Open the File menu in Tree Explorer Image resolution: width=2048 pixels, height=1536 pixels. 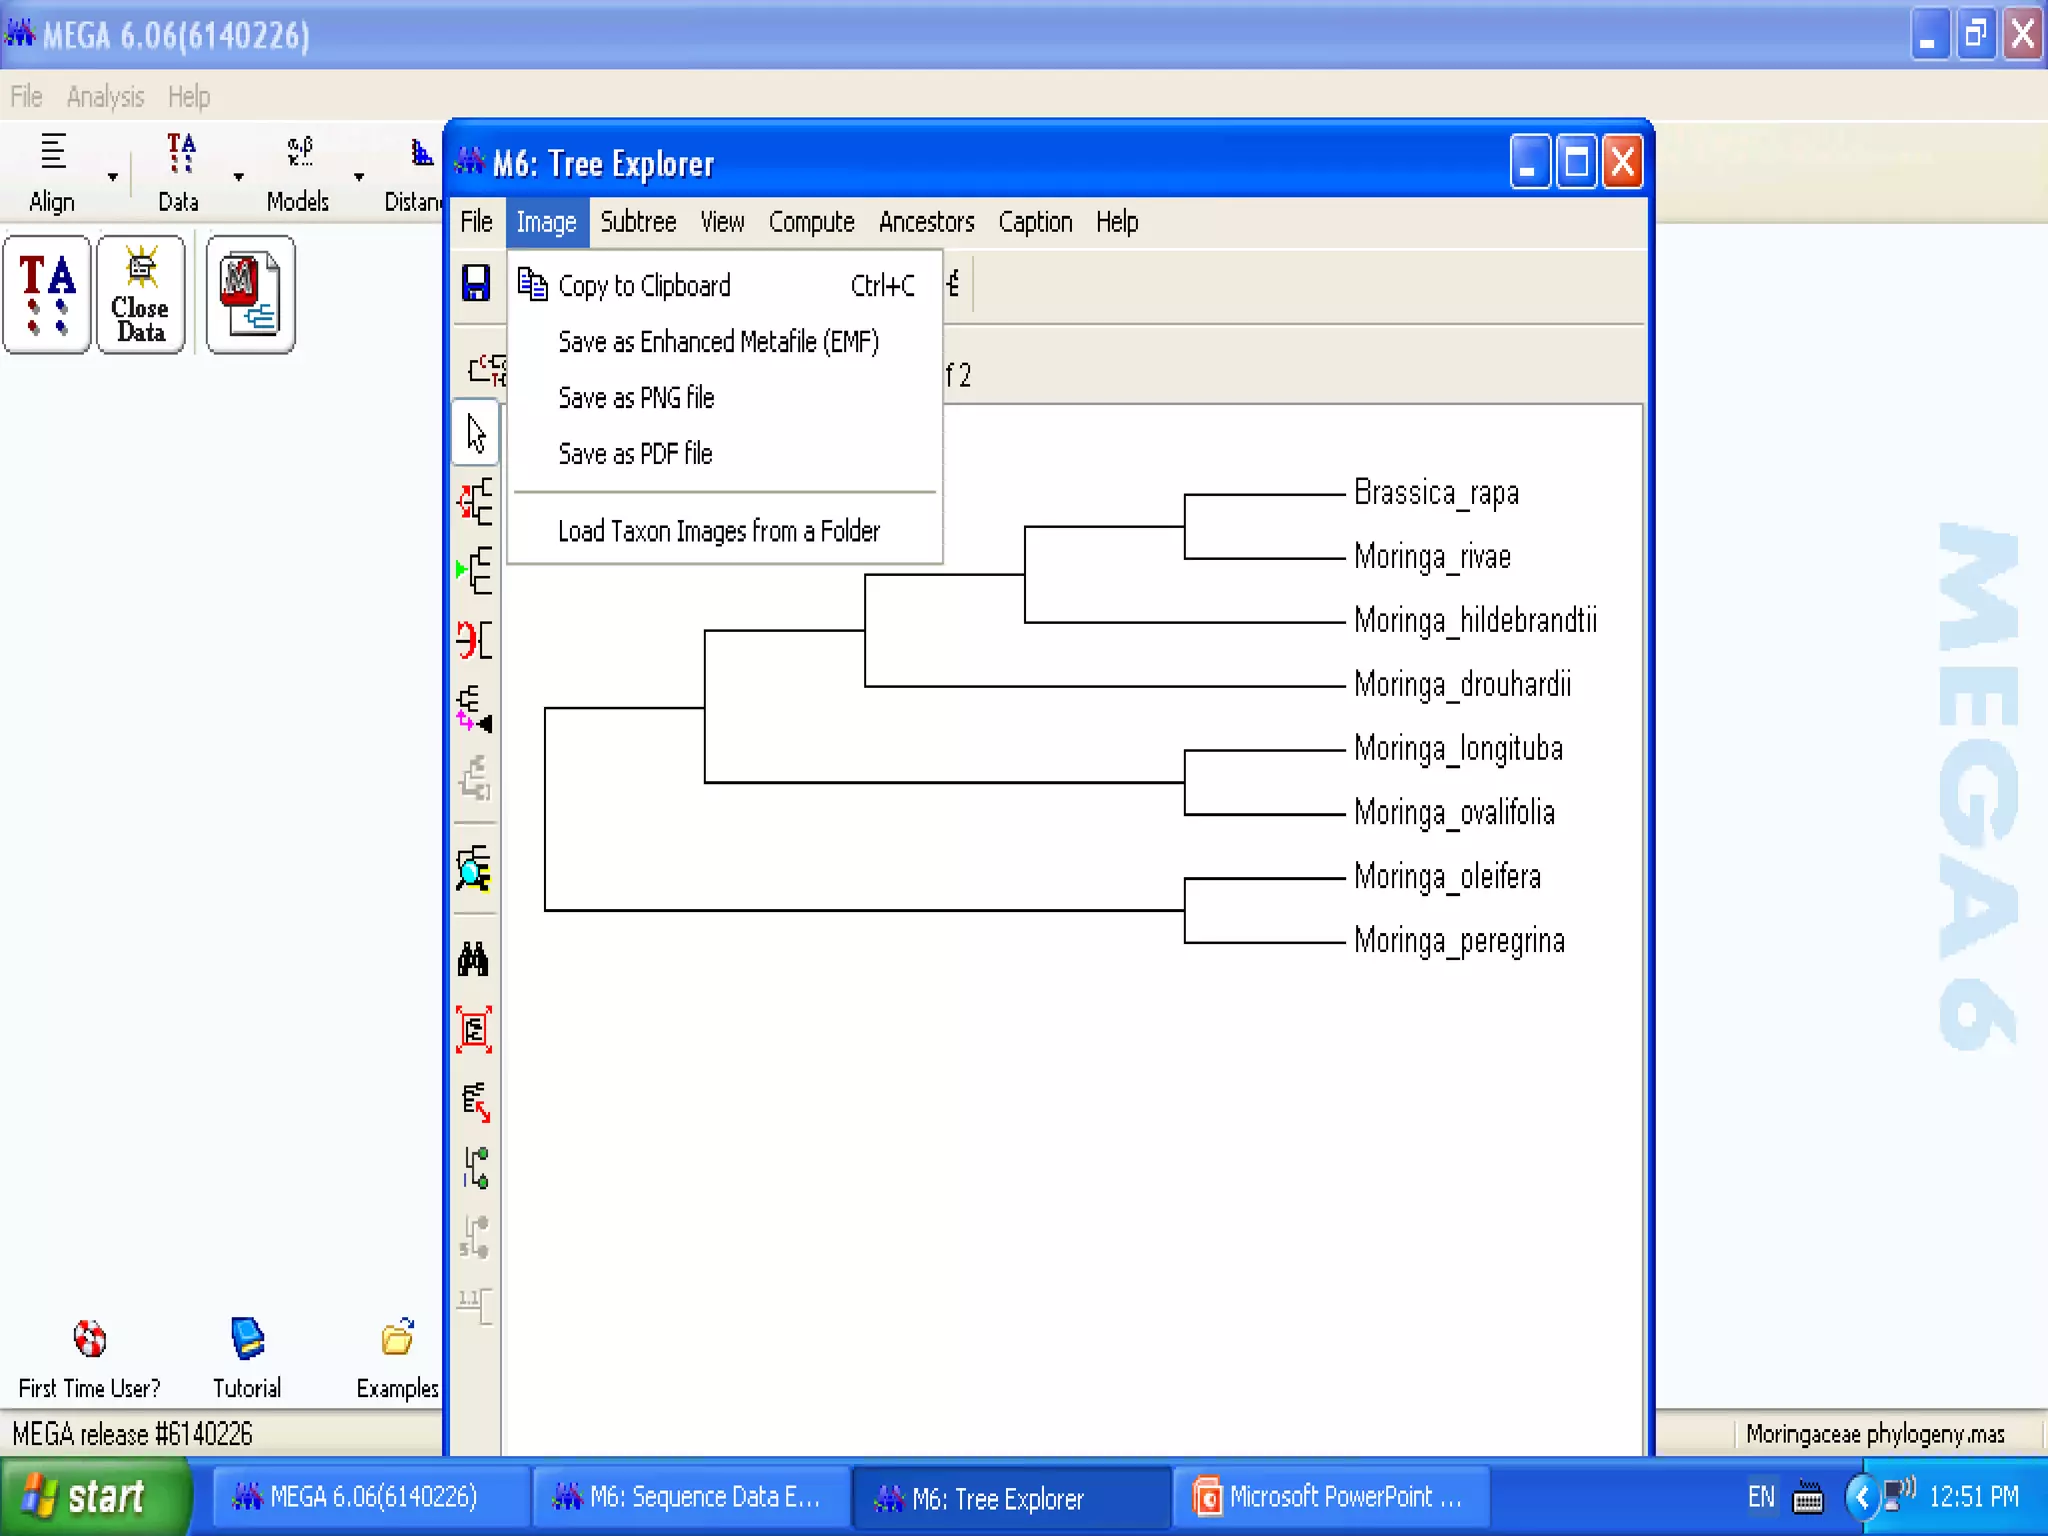pyautogui.click(x=476, y=222)
